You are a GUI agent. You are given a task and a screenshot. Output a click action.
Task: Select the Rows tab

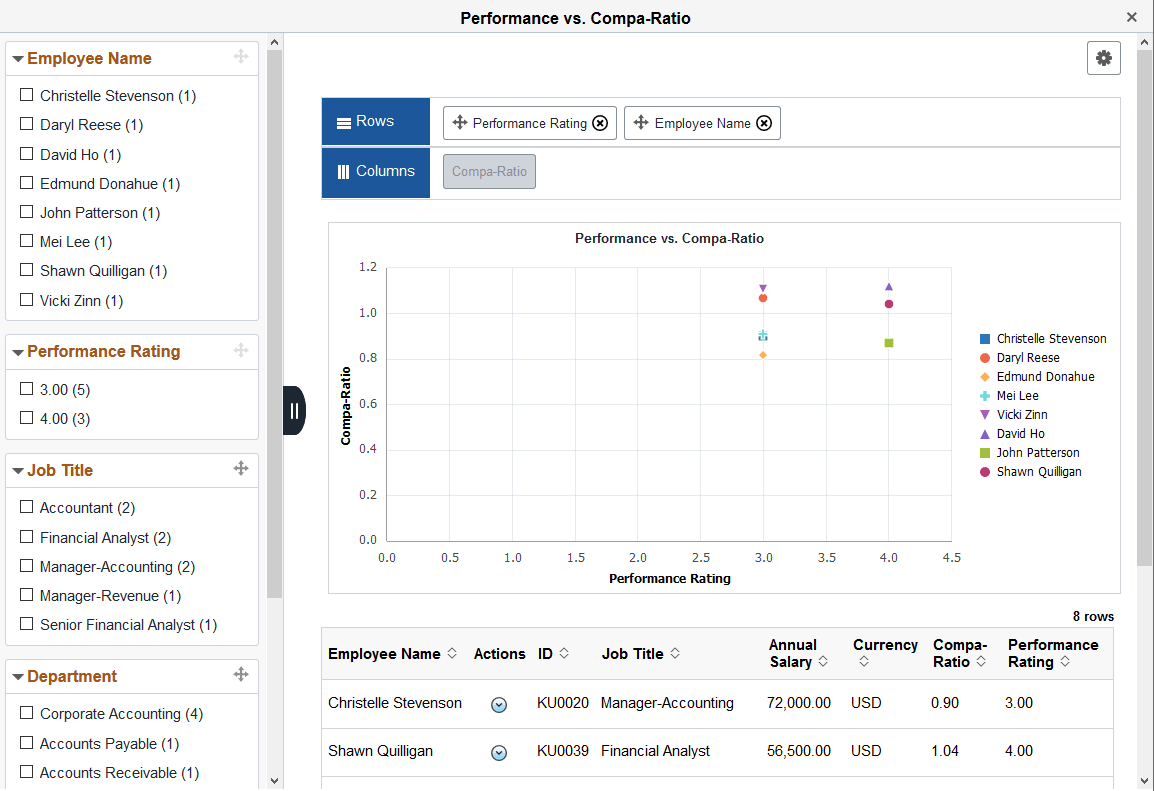pos(375,121)
